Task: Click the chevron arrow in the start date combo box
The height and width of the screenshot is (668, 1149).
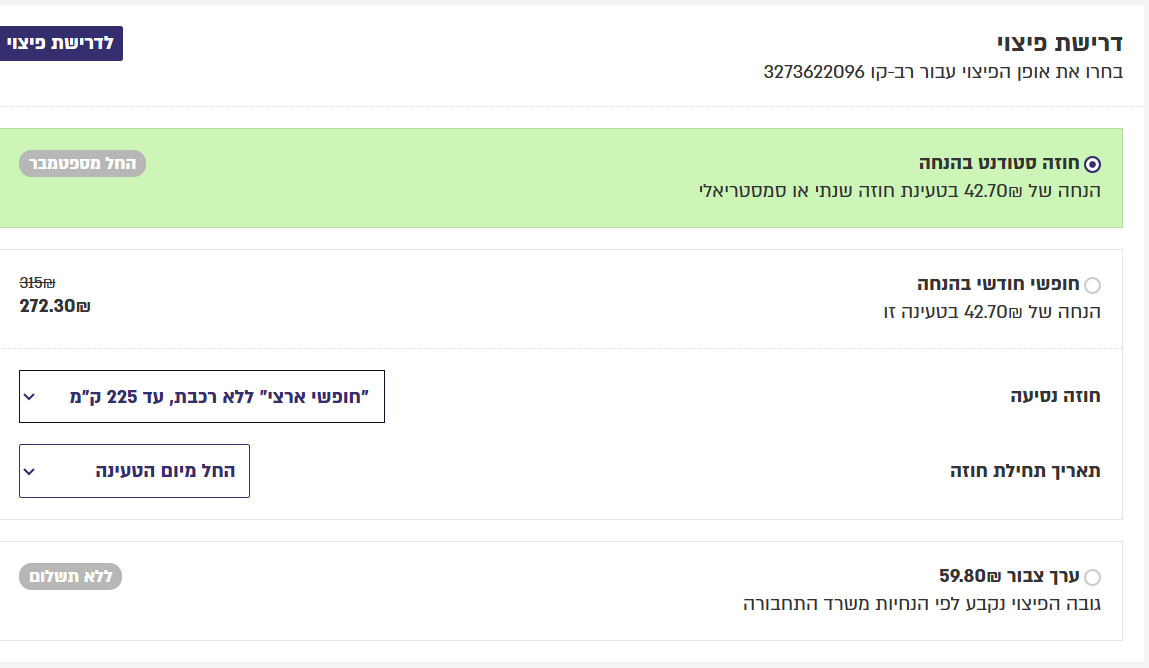Action: [30, 472]
